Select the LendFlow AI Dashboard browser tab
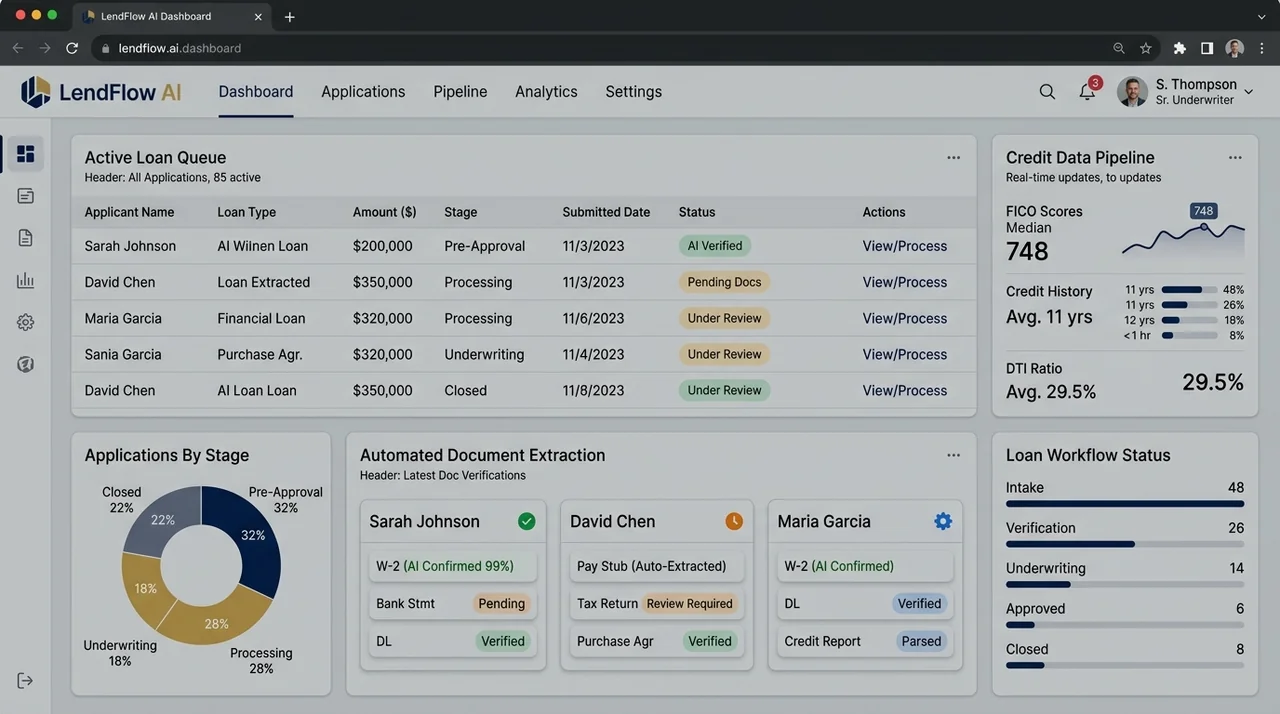 [x=172, y=17]
